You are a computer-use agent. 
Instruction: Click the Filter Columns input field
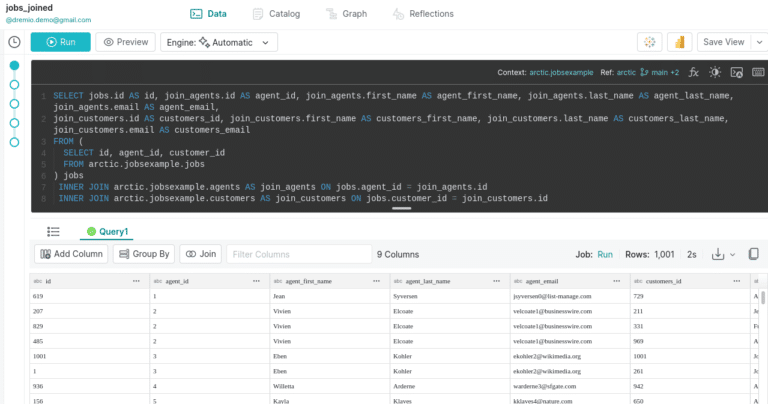tap(295, 254)
